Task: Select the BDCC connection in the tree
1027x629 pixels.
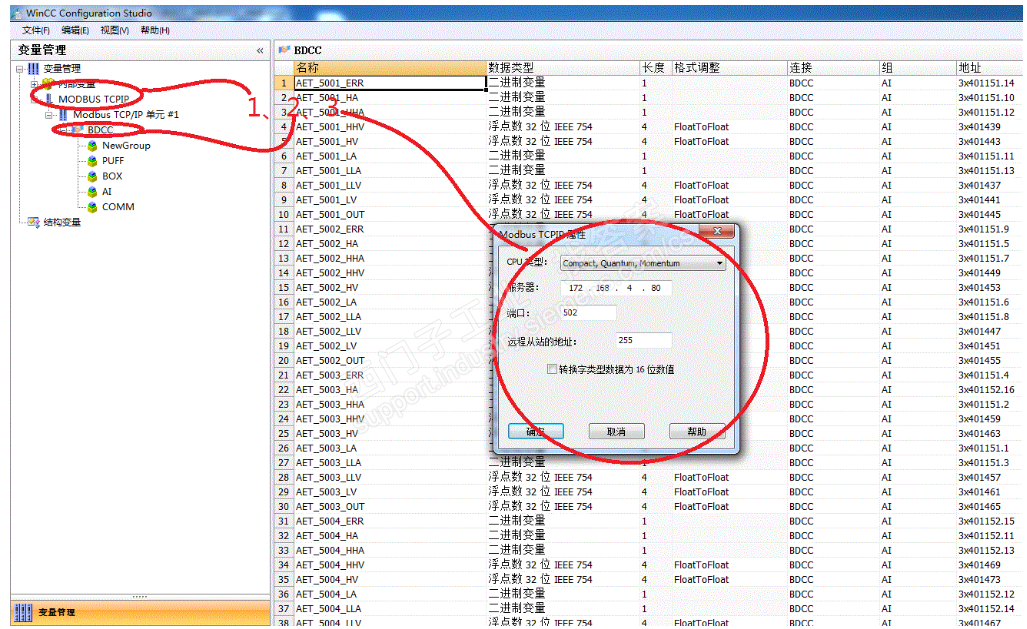Action: pos(100,130)
